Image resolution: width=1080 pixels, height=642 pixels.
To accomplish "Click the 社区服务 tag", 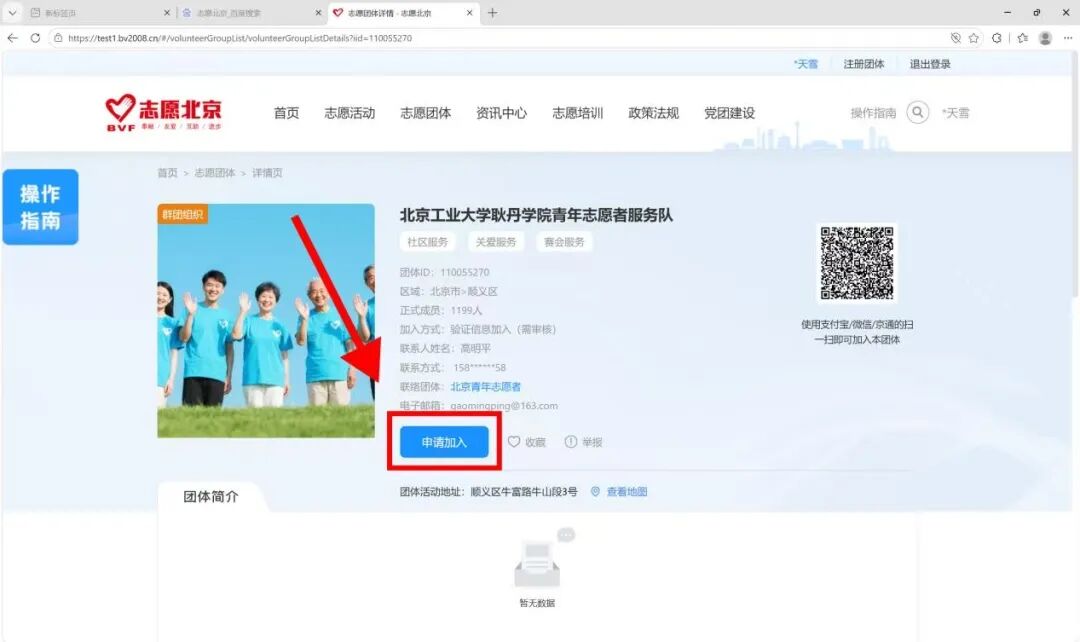I will [x=428, y=242].
